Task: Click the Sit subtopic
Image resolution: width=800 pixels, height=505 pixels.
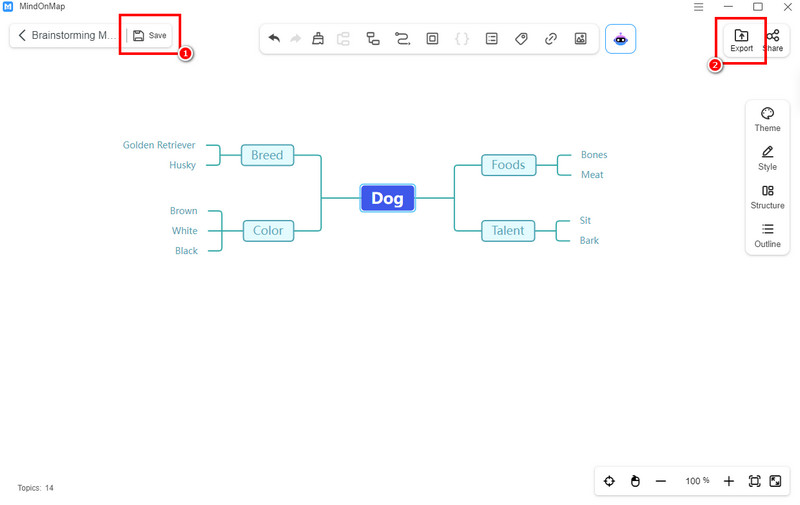Action: click(585, 220)
